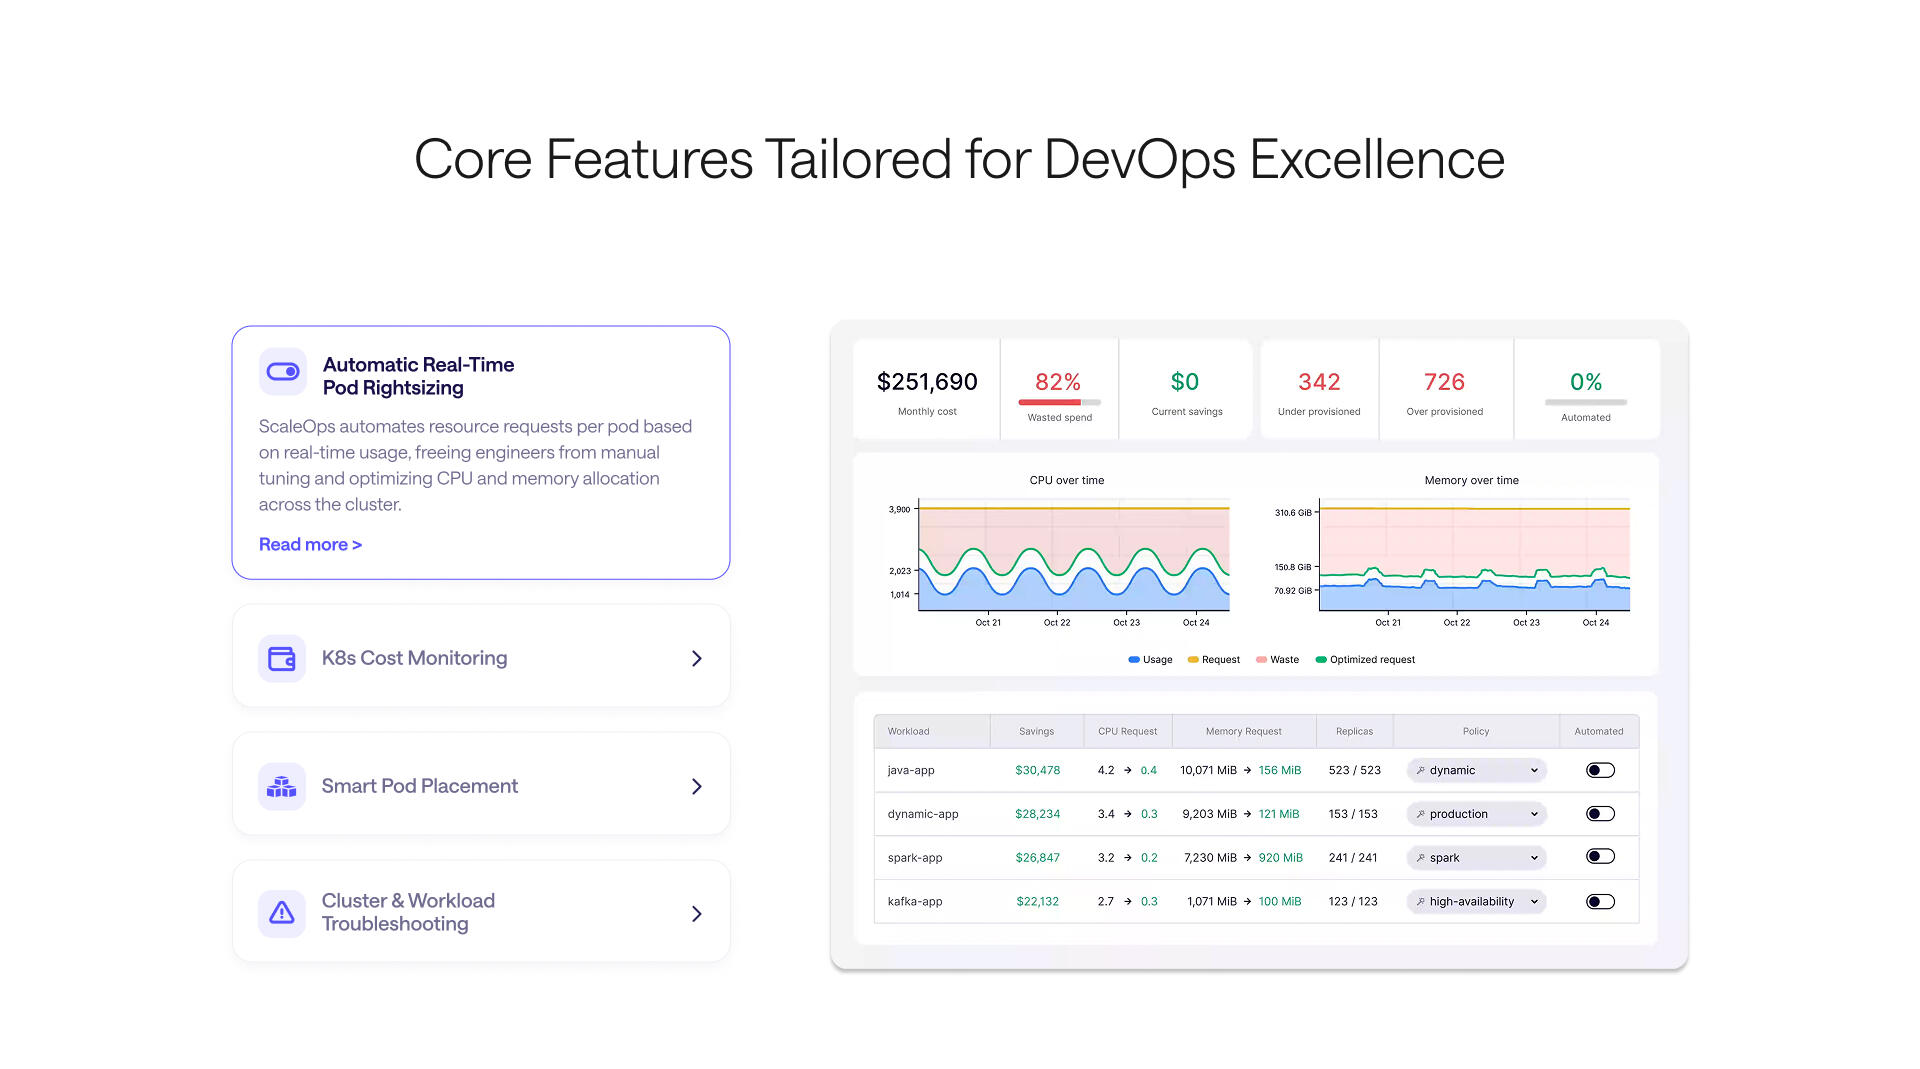This screenshot has width=1920, height=1069.
Task: Click the kafka-app workload name
Action: pyautogui.click(x=915, y=902)
